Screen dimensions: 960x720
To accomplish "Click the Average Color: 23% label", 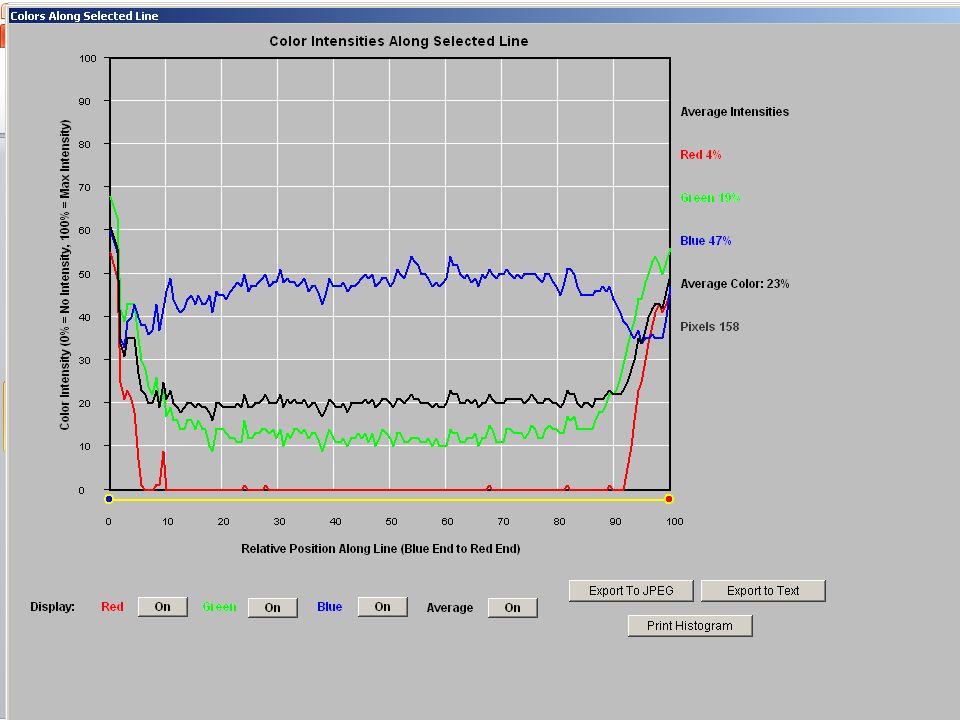I will tap(735, 283).
